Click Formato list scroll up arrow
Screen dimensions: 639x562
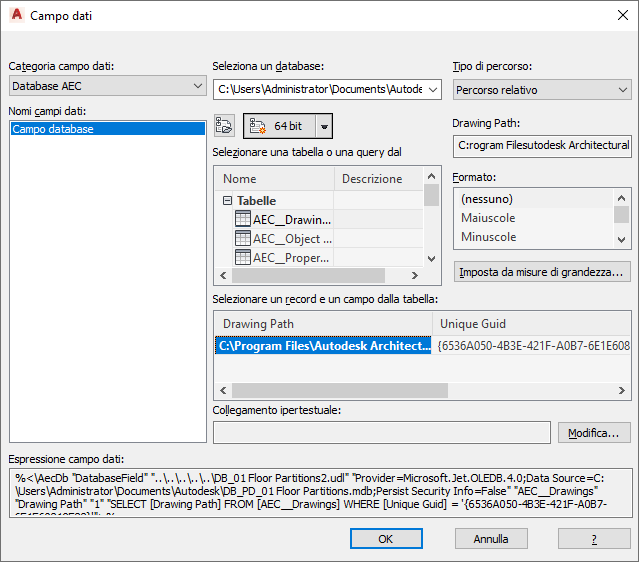pos(621,198)
